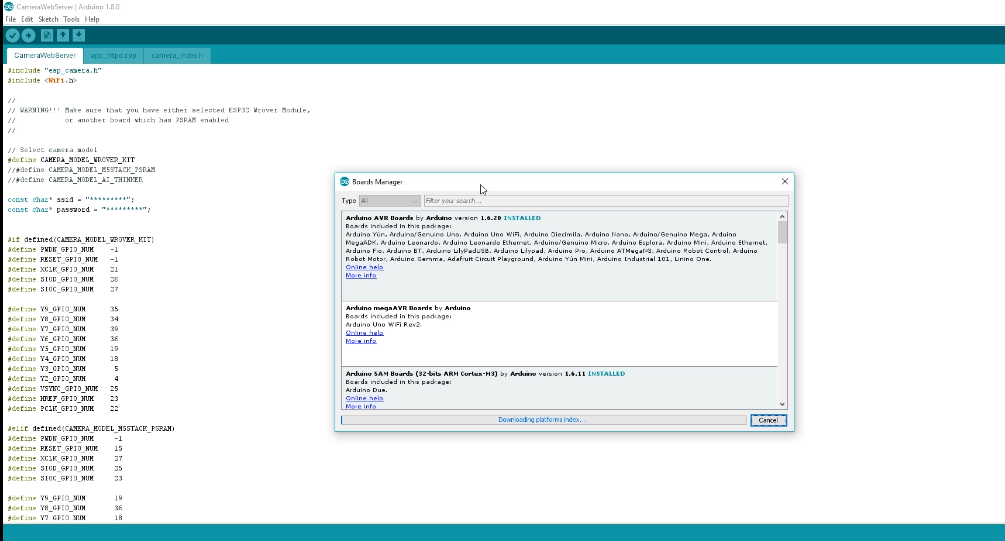This screenshot has height=541, width=1005.
Task: Open the File menu
Action: (x=11, y=19)
